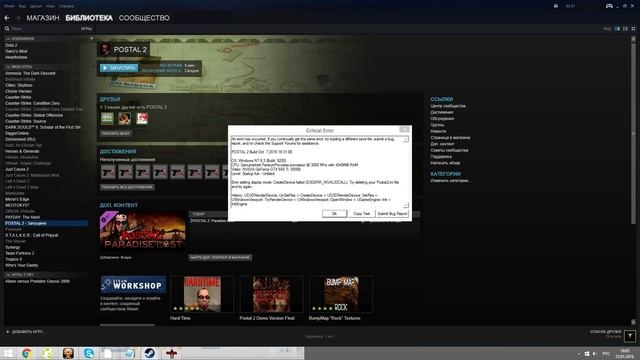The width and height of the screenshot is (640, 360).
Task: Select Aliens versus Predator Classic 2000
Action: 38,281
